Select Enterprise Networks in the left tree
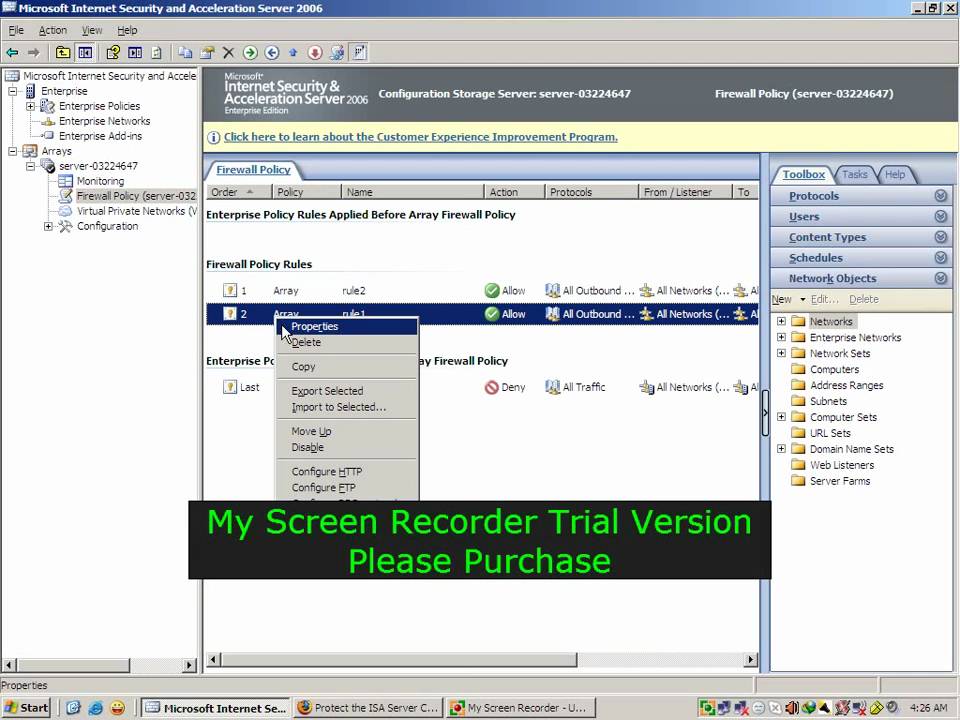The height and width of the screenshot is (720, 960). coord(104,121)
